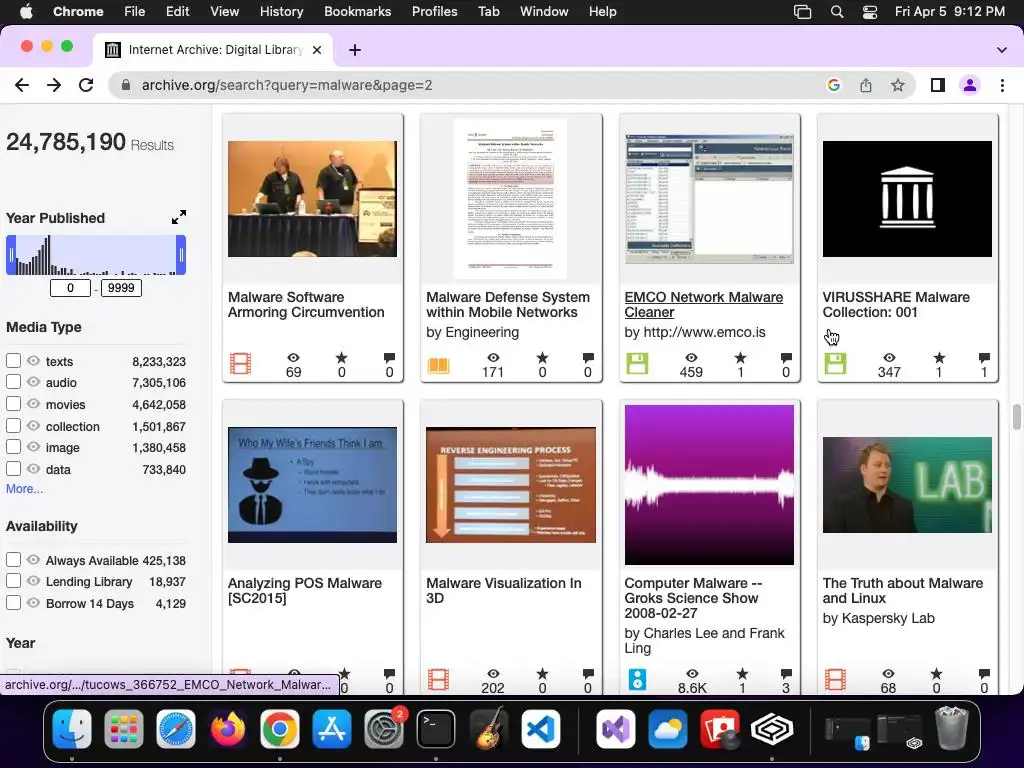
Task: Click texts icon on Malware Defense System card
Action: click(438, 364)
